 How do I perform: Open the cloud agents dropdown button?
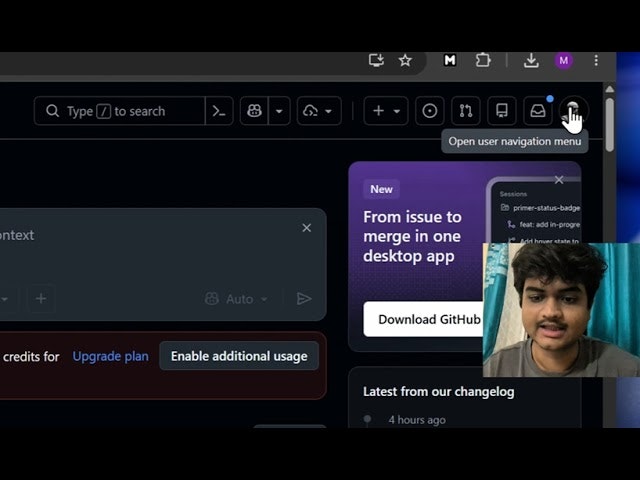pos(319,111)
